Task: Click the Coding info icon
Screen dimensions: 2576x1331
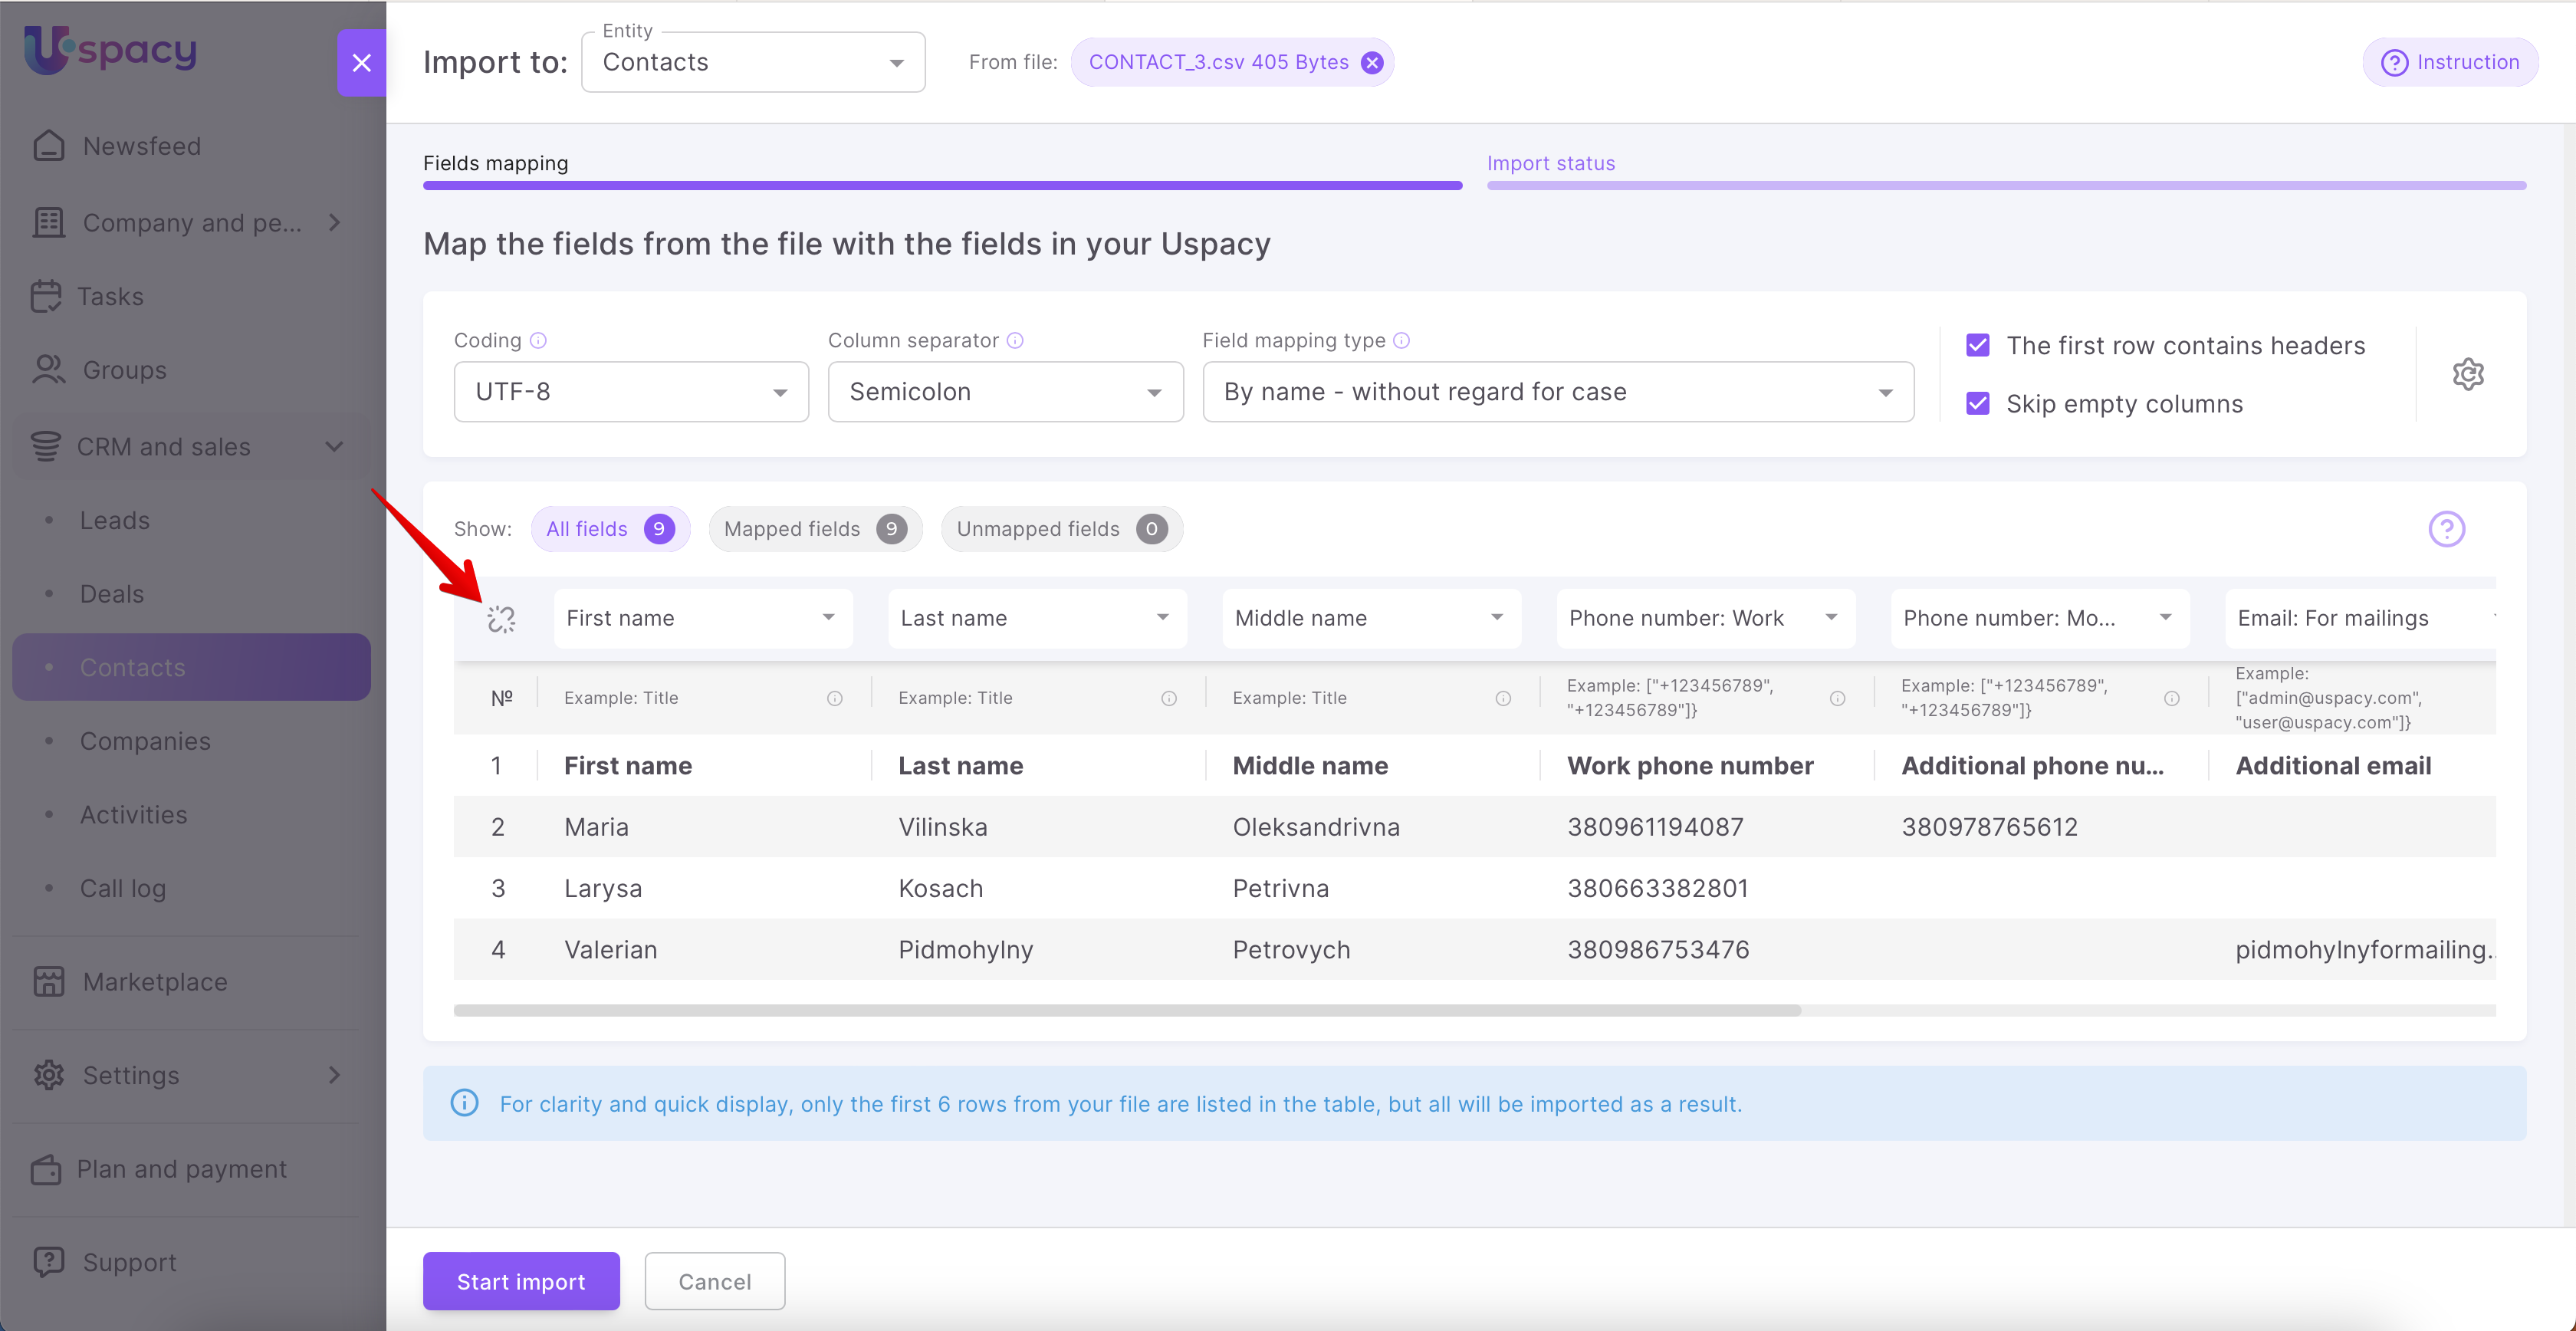Action: tap(538, 341)
